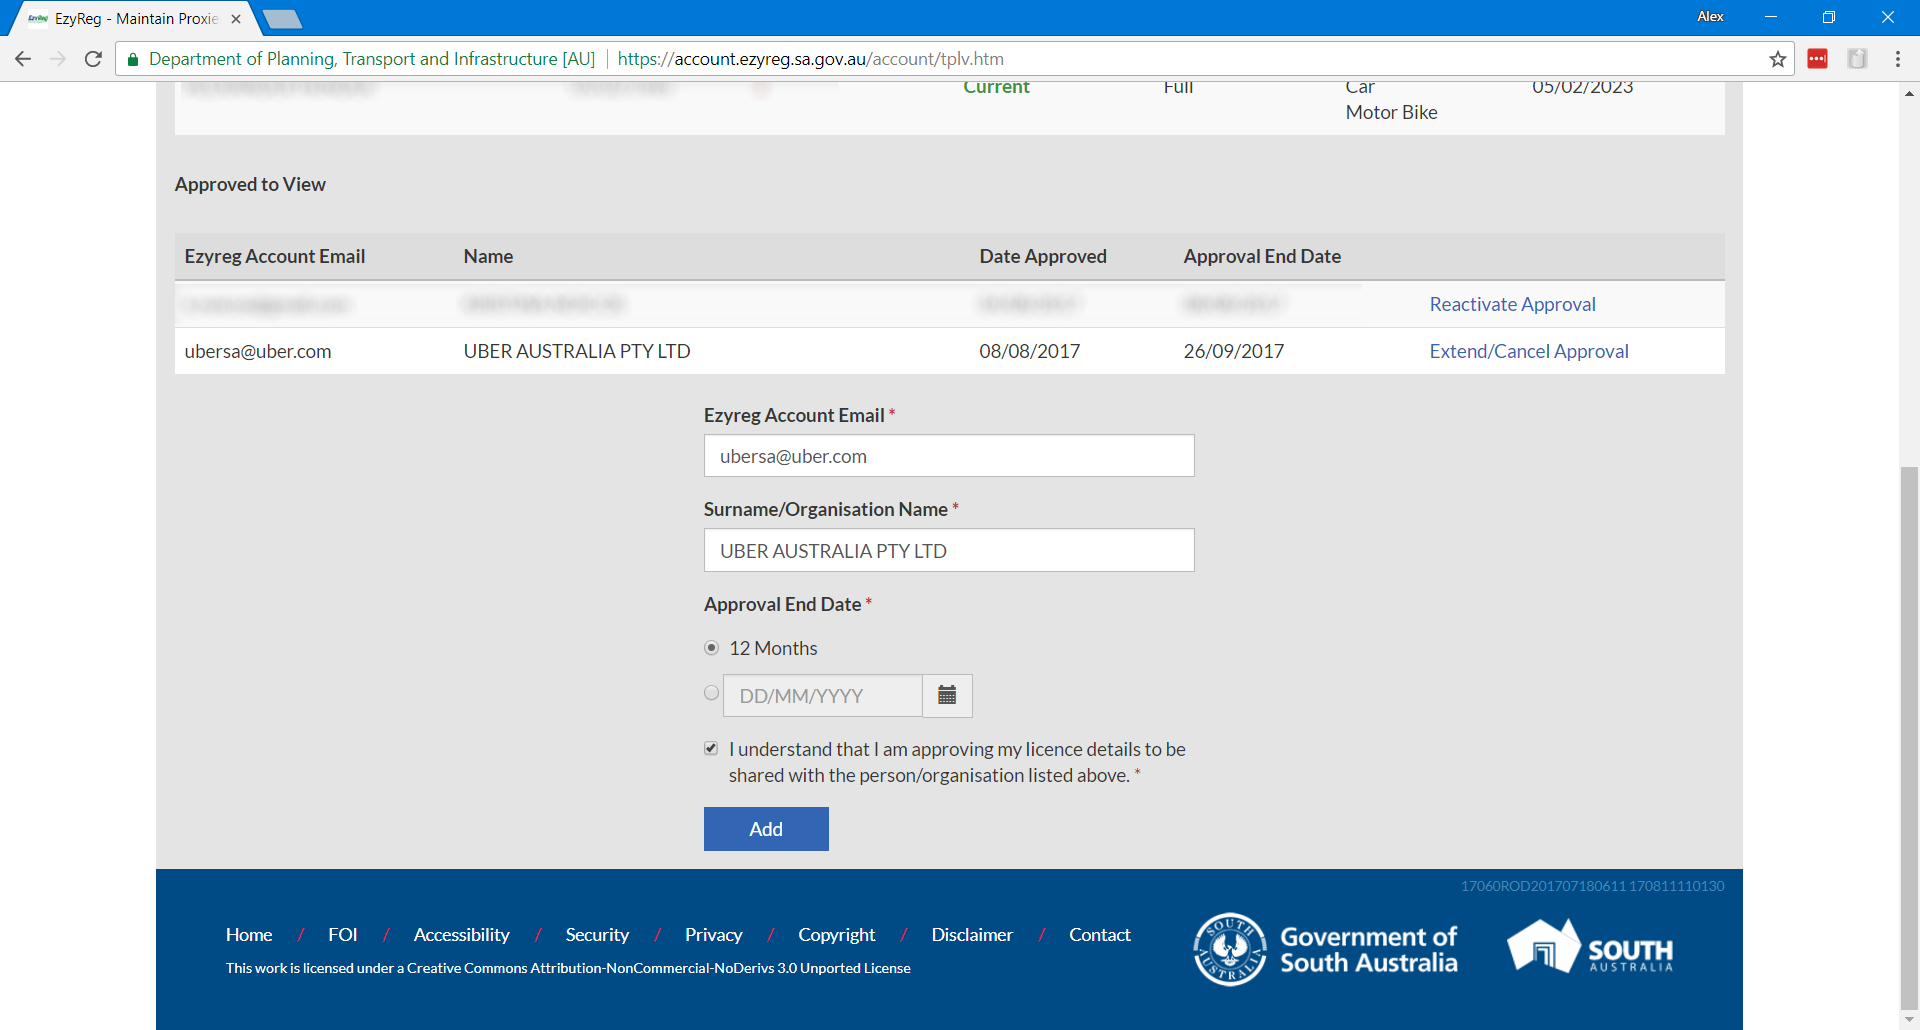Viewport: 1920px width, 1030px height.
Task: Click the scrollbar up arrow
Action: 1909,93
